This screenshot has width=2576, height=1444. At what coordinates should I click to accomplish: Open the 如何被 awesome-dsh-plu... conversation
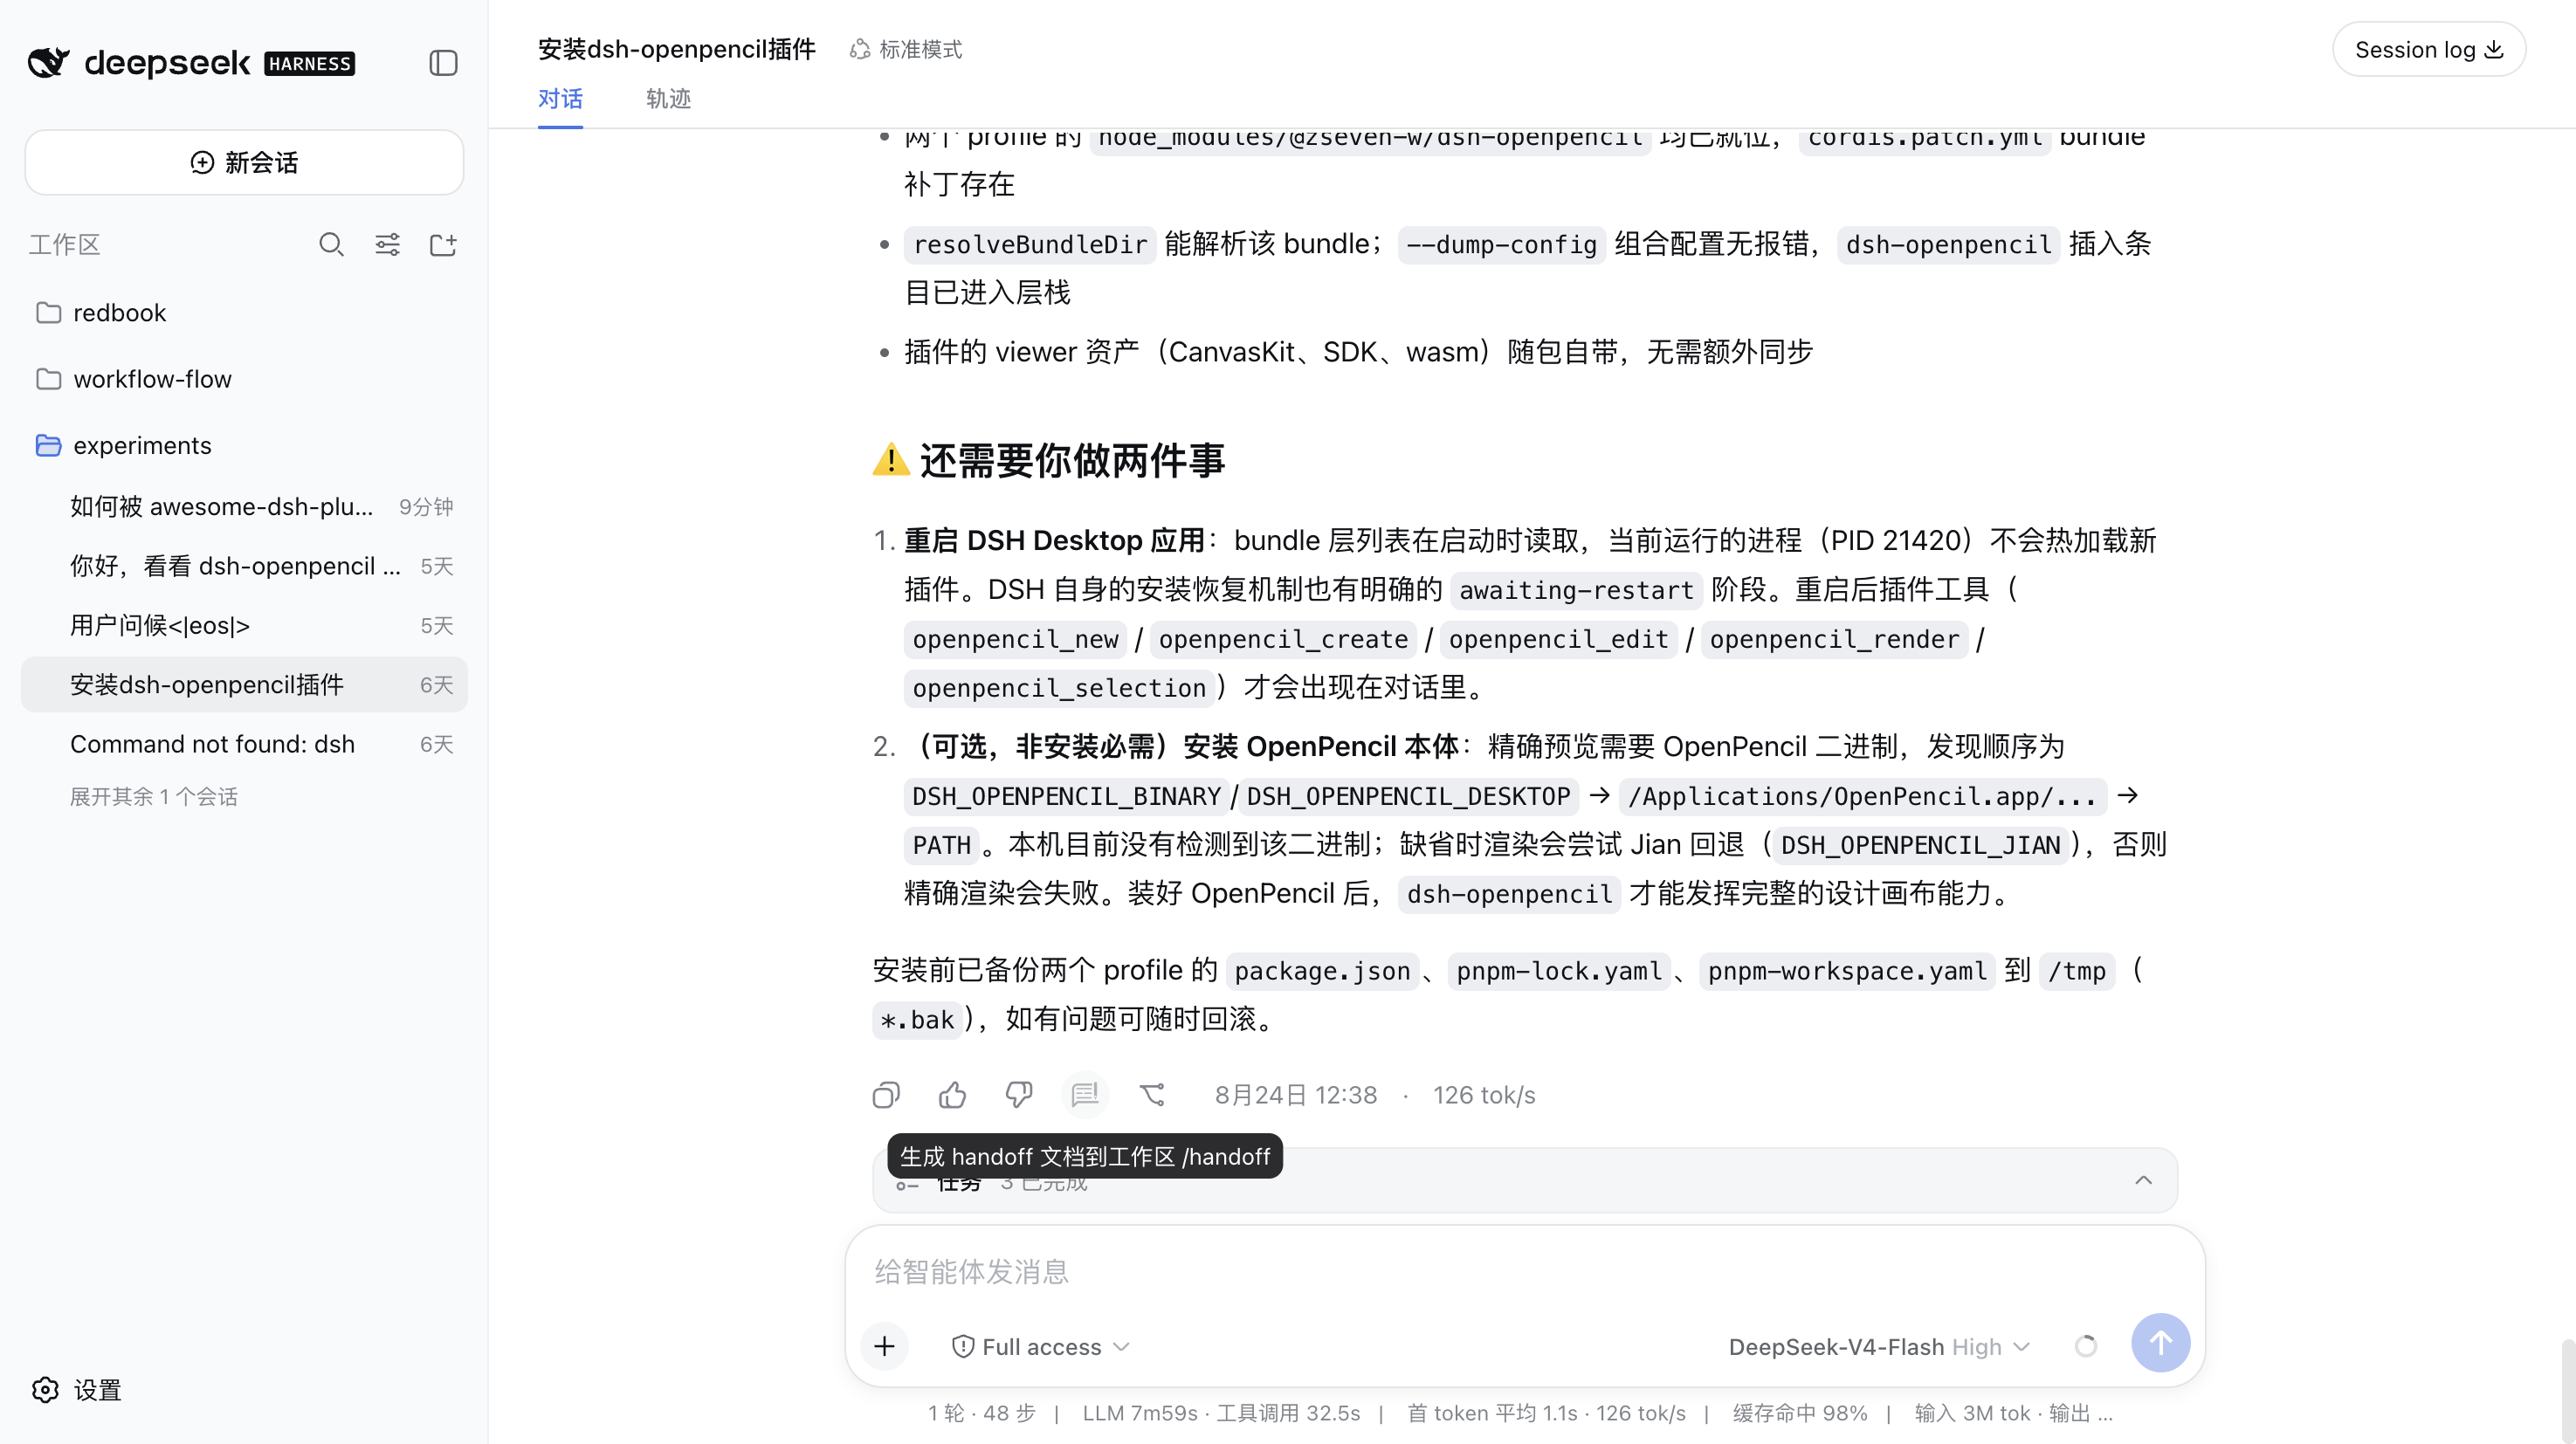pyautogui.click(x=244, y=507)
